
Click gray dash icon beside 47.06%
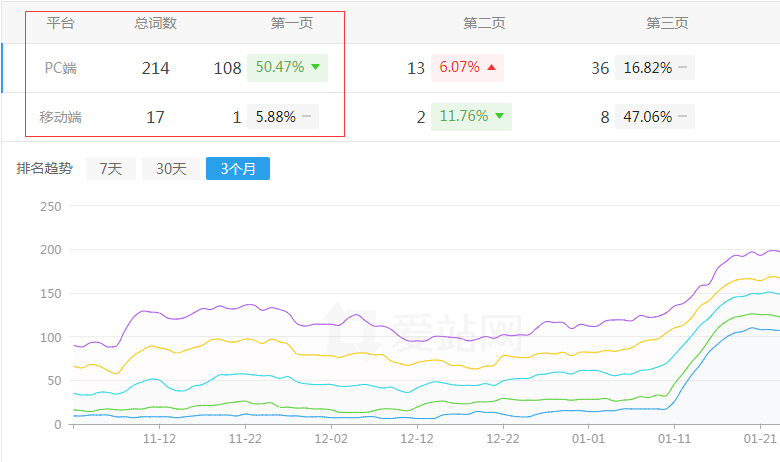click(x=682, y=117)
